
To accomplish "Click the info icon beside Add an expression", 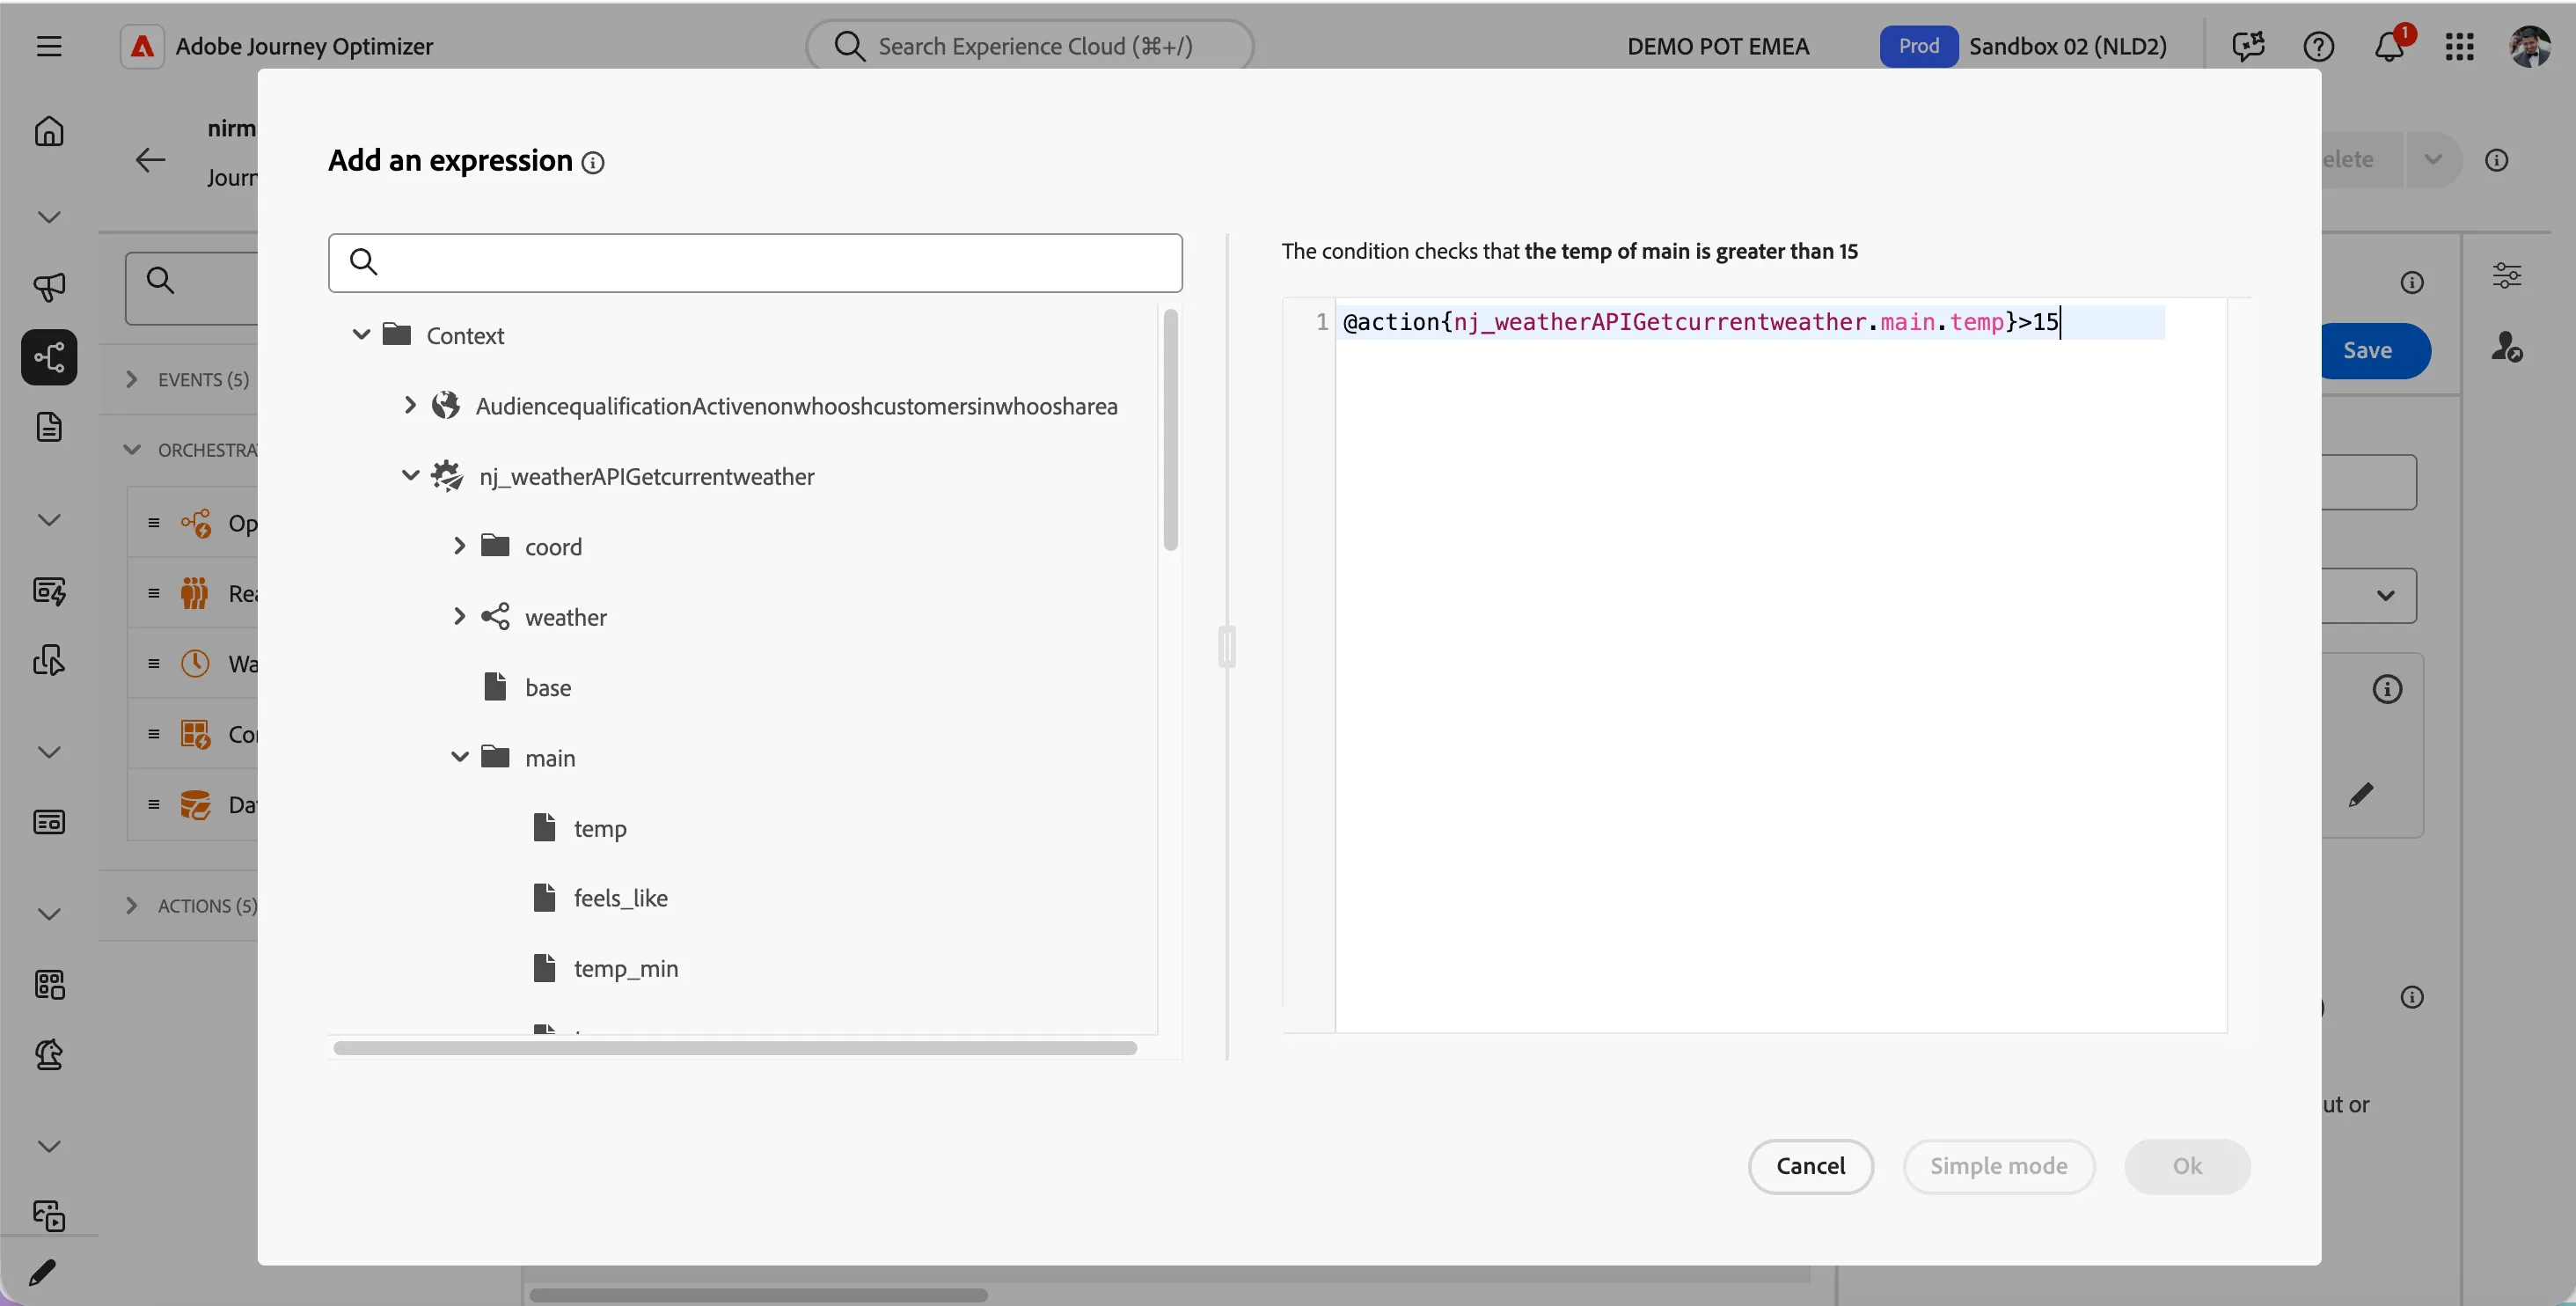I will point(593,163).
